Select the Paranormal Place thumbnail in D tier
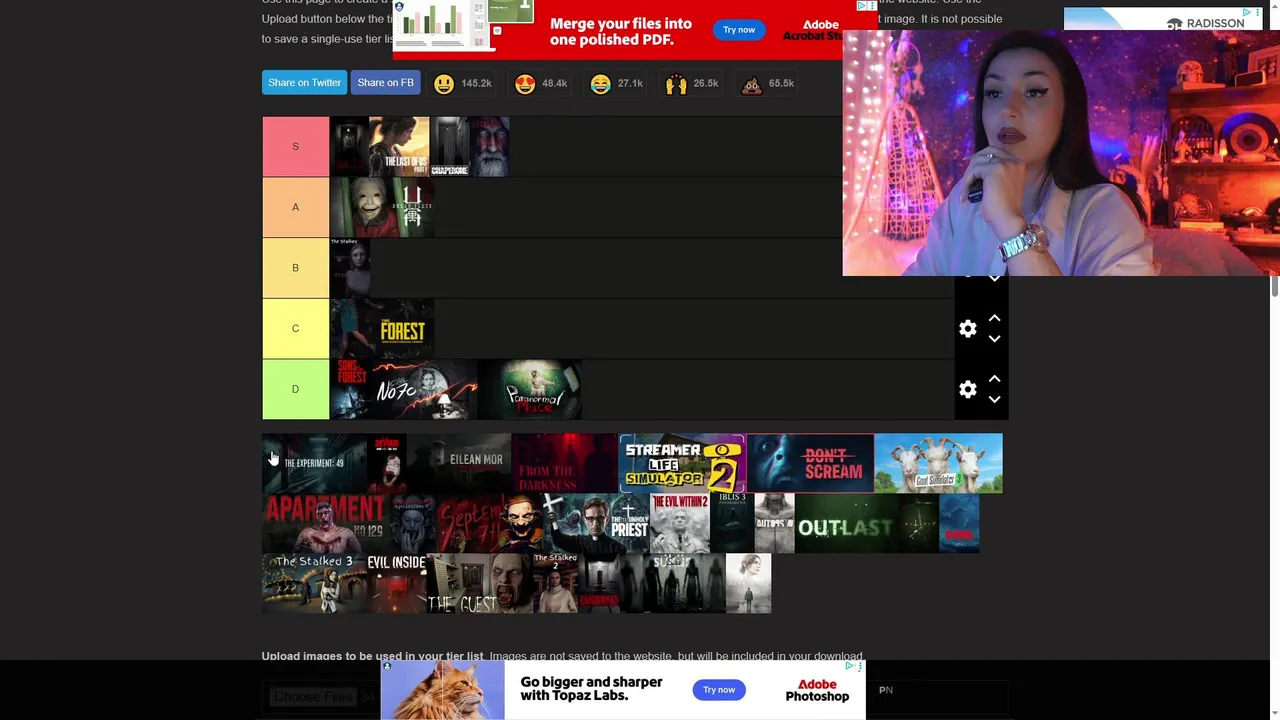 [530, 389]
